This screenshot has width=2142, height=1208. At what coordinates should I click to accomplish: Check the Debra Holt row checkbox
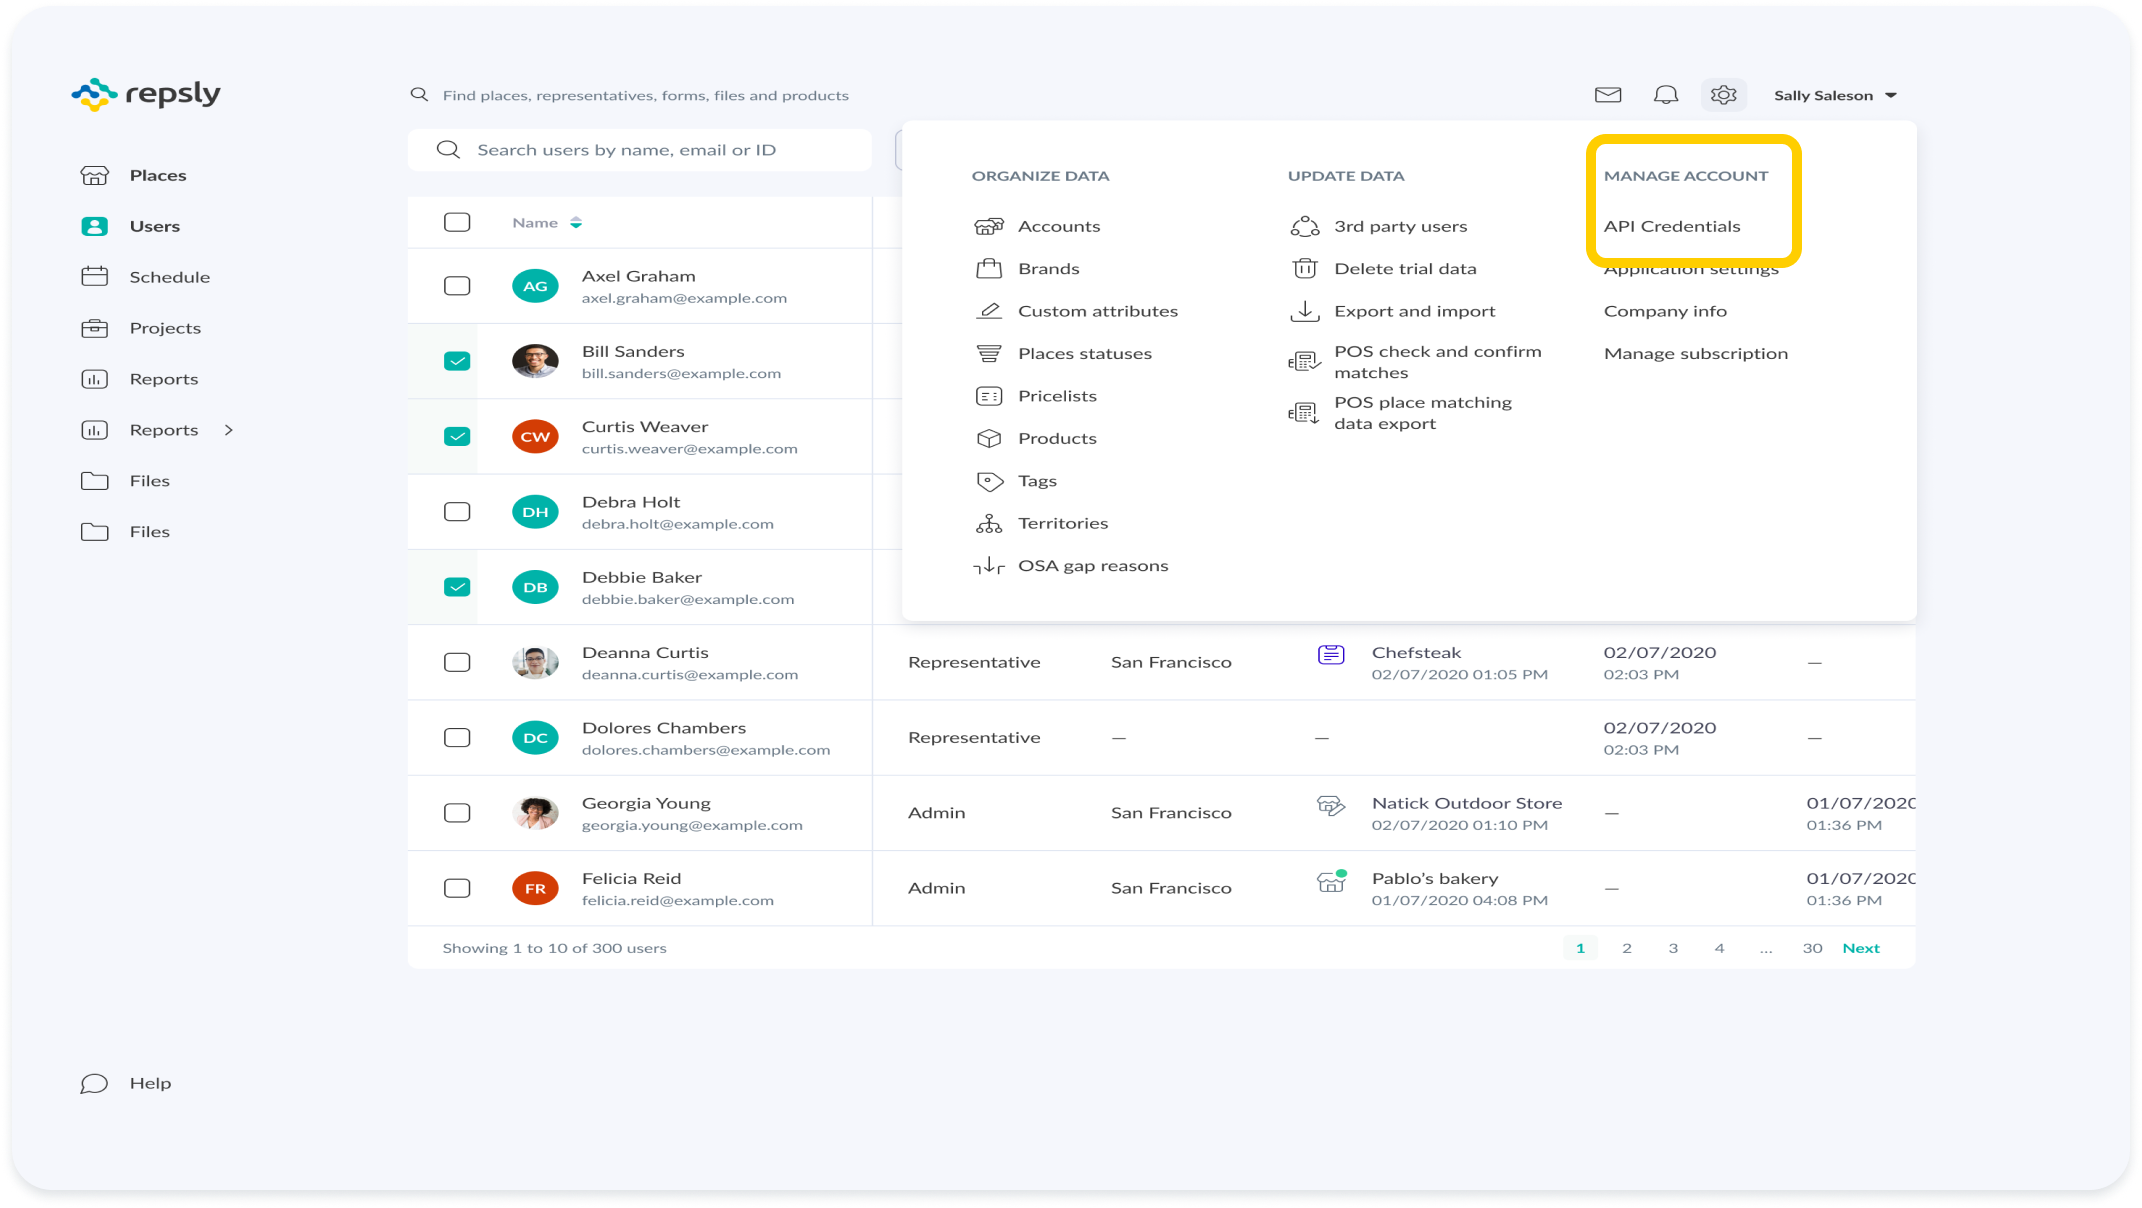click(x=457, y=512)
